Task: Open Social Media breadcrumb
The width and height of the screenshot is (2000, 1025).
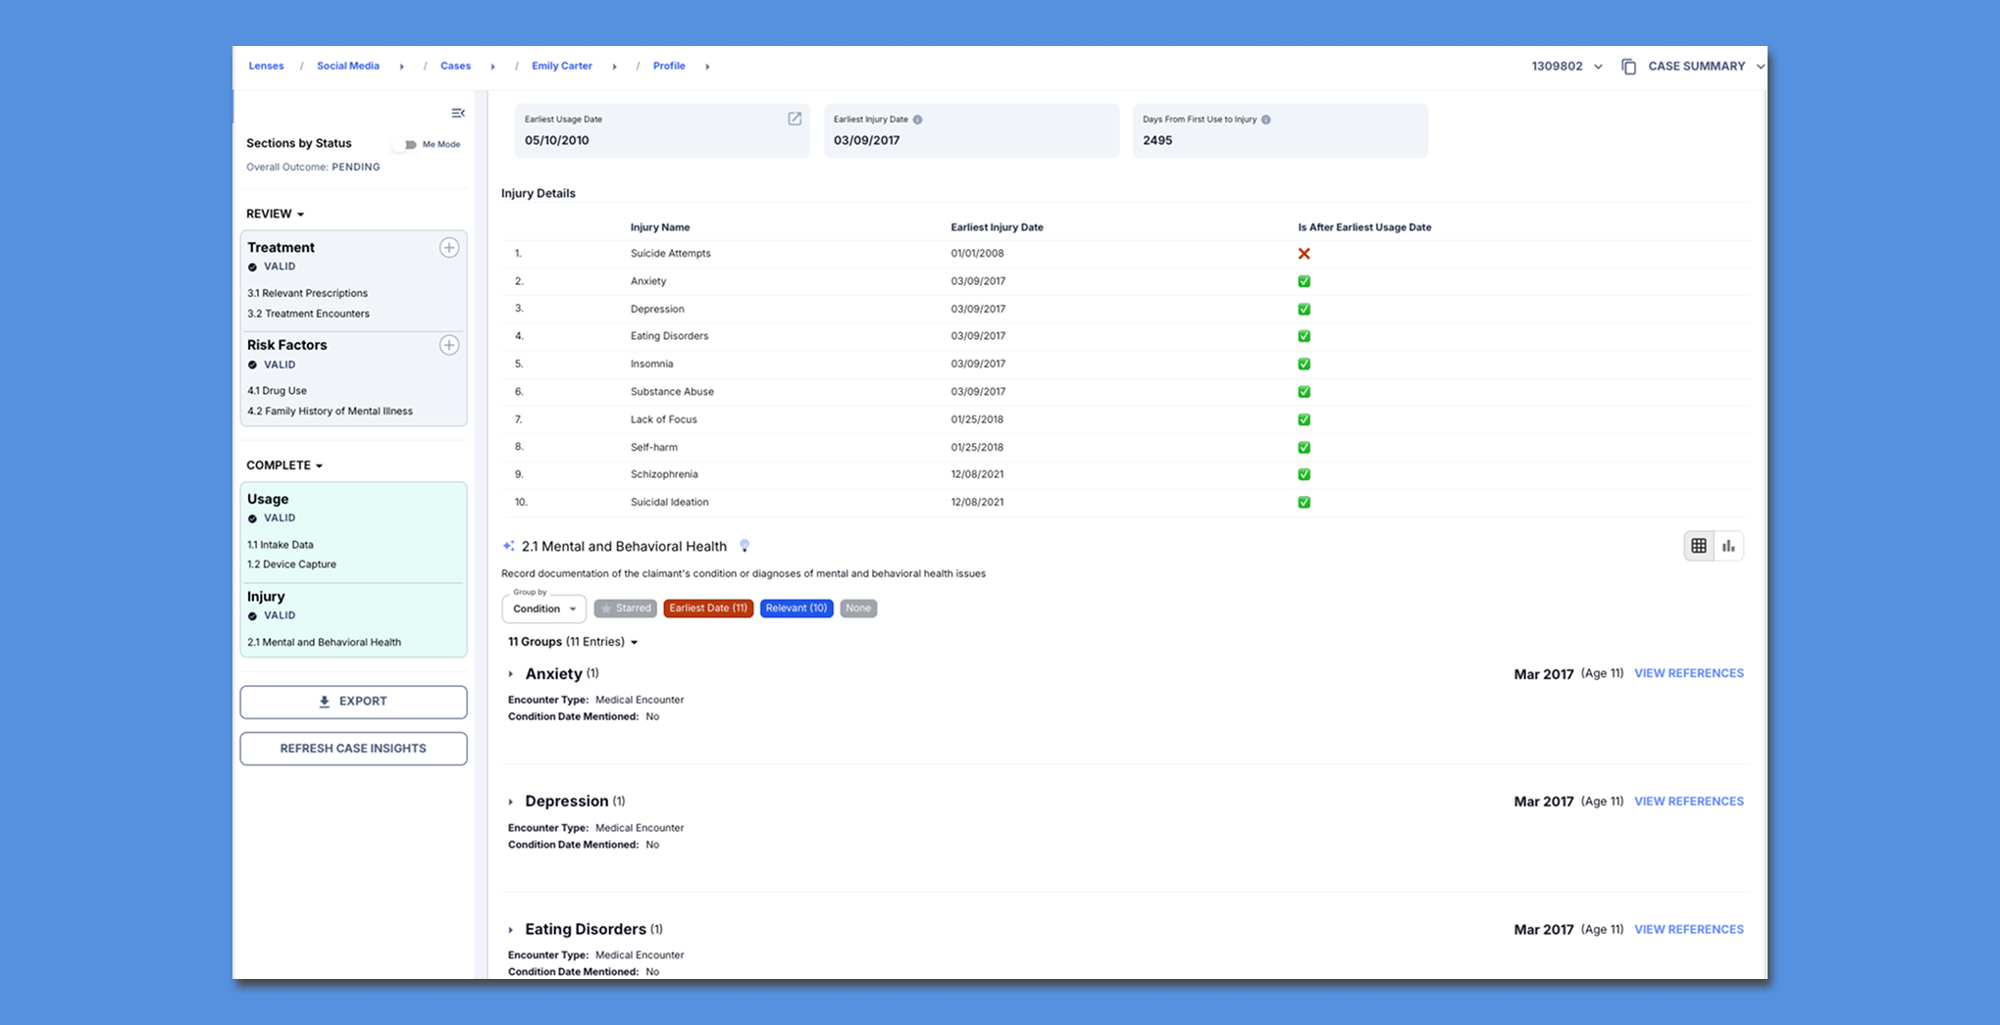Action: click(348, 66)
